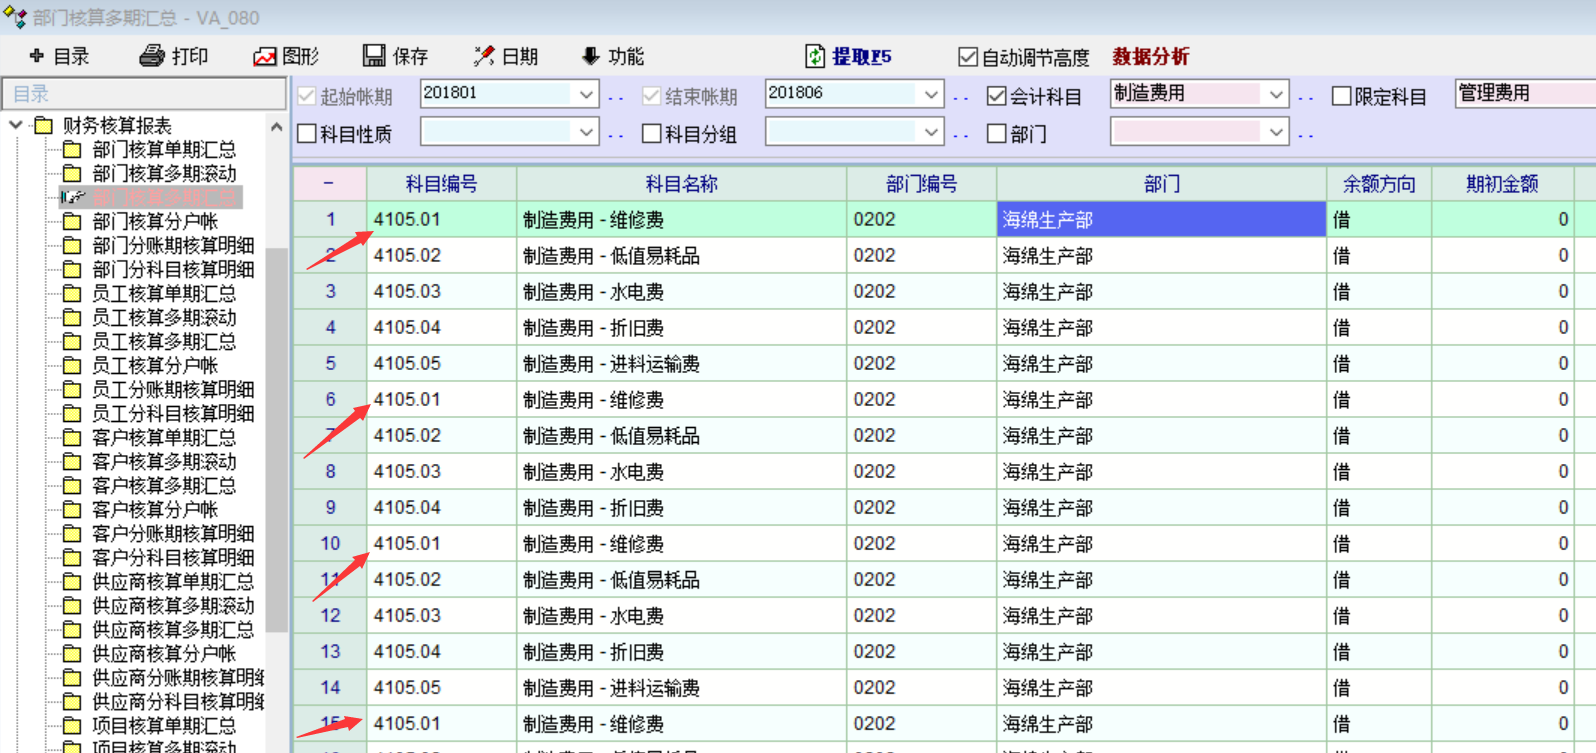Open the 日期 date icon
1596x753 pixels.
(484, 56)
